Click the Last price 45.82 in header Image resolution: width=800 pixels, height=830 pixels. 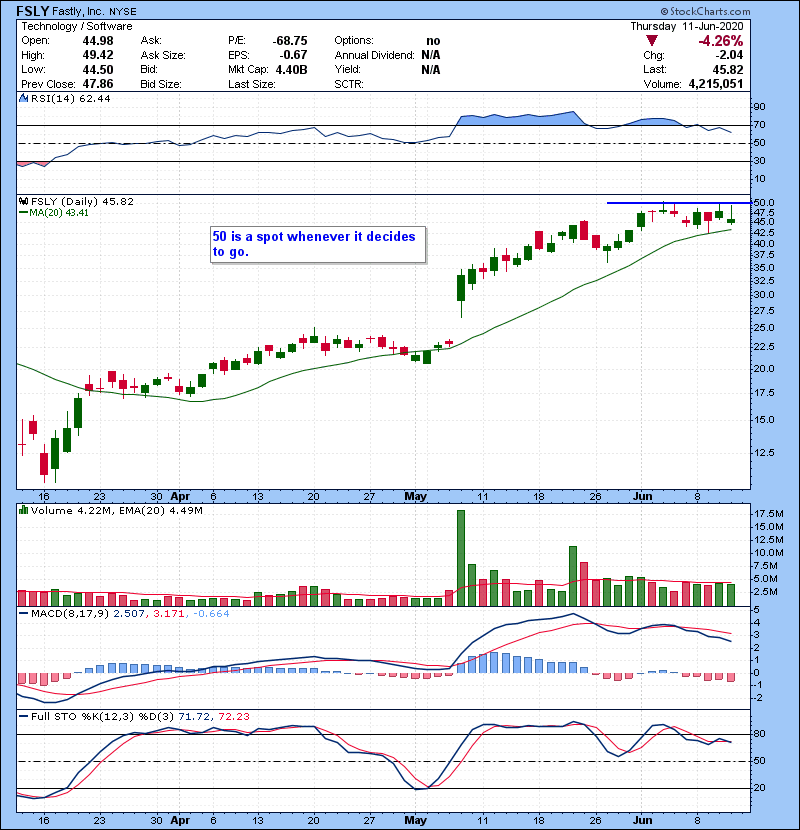(728, 69)
